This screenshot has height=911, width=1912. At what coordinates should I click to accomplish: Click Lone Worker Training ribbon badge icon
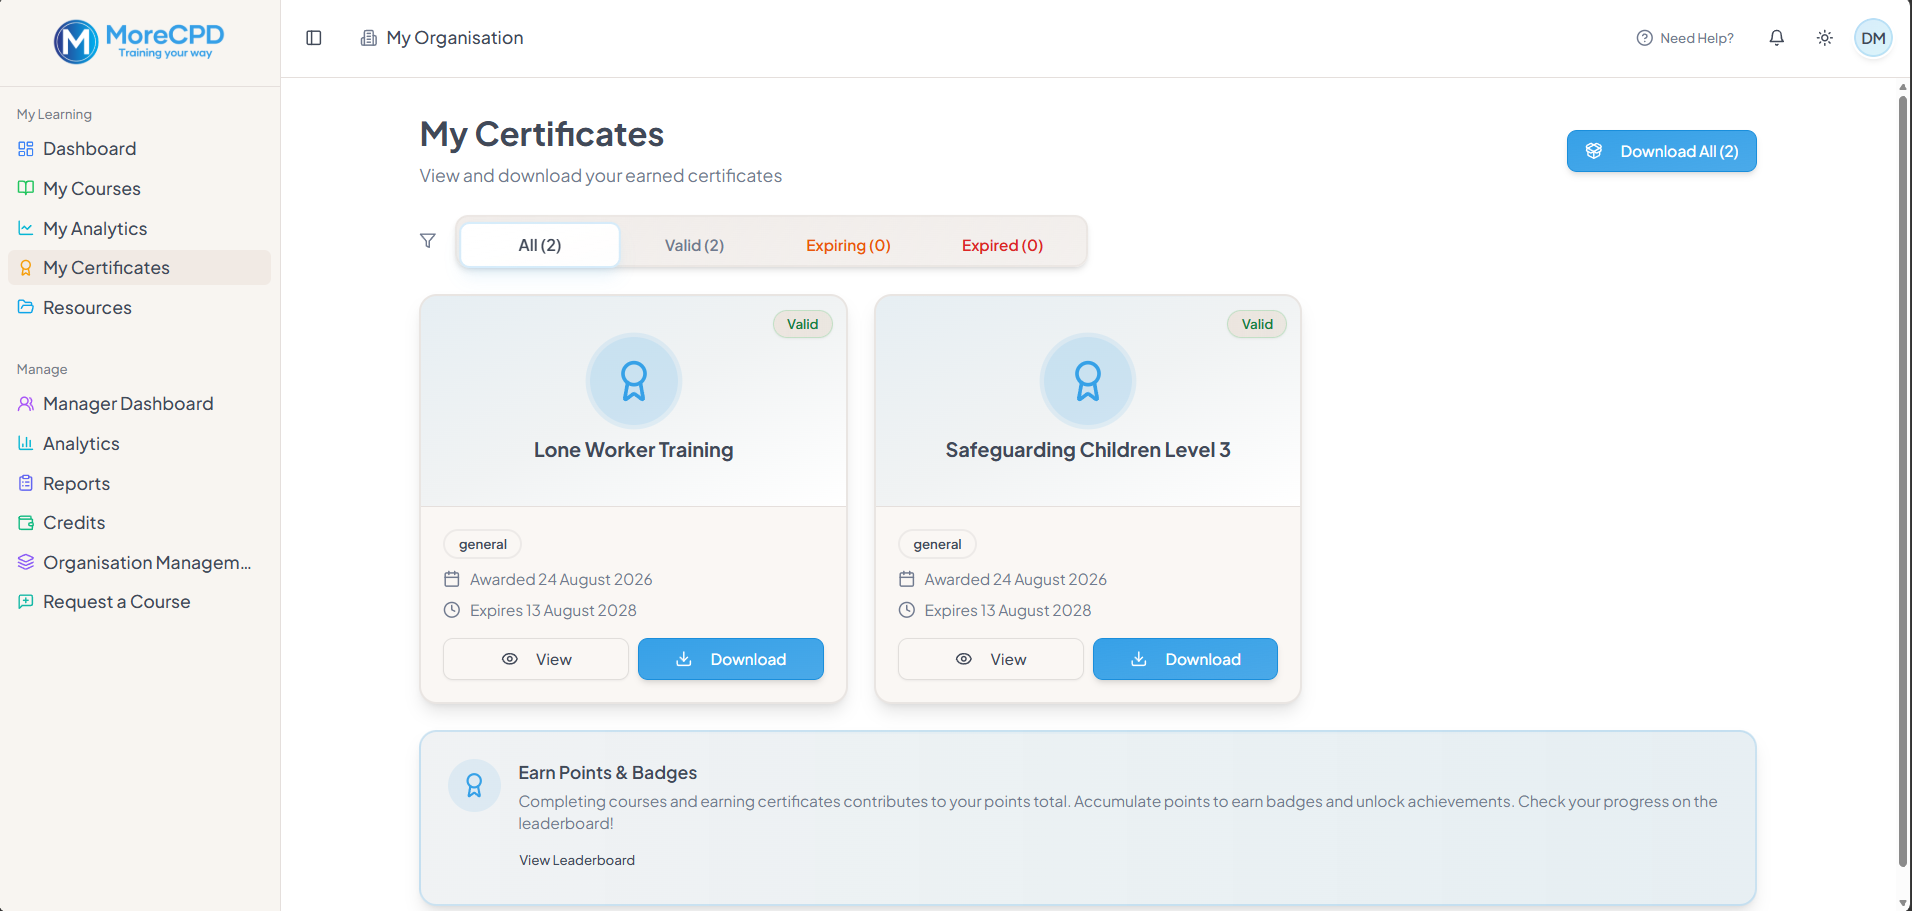[x=634, y=381]
